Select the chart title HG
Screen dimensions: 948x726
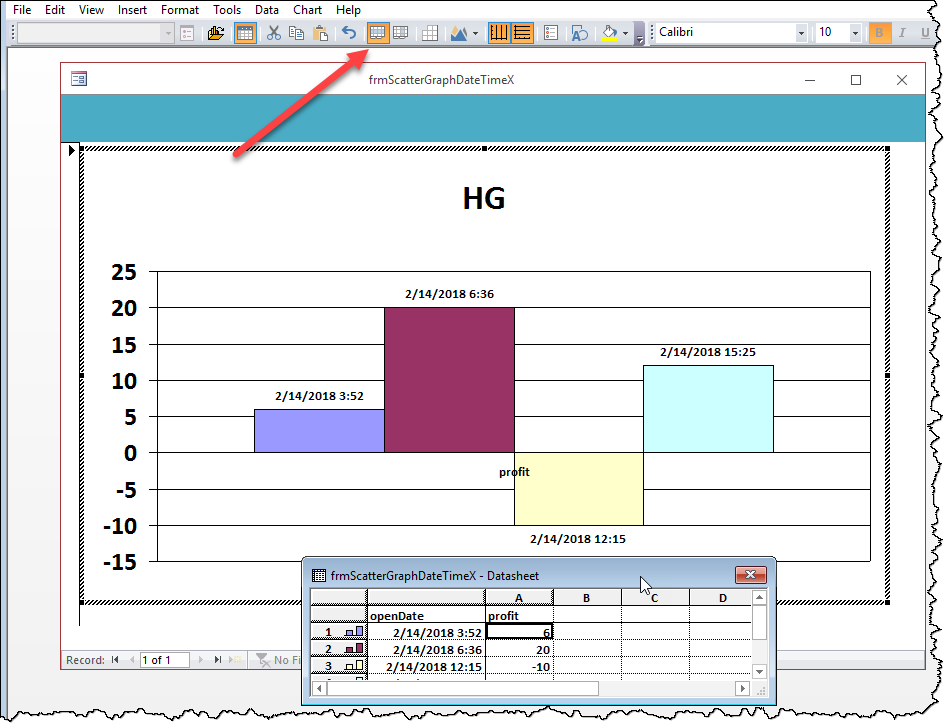pos(484,198)
